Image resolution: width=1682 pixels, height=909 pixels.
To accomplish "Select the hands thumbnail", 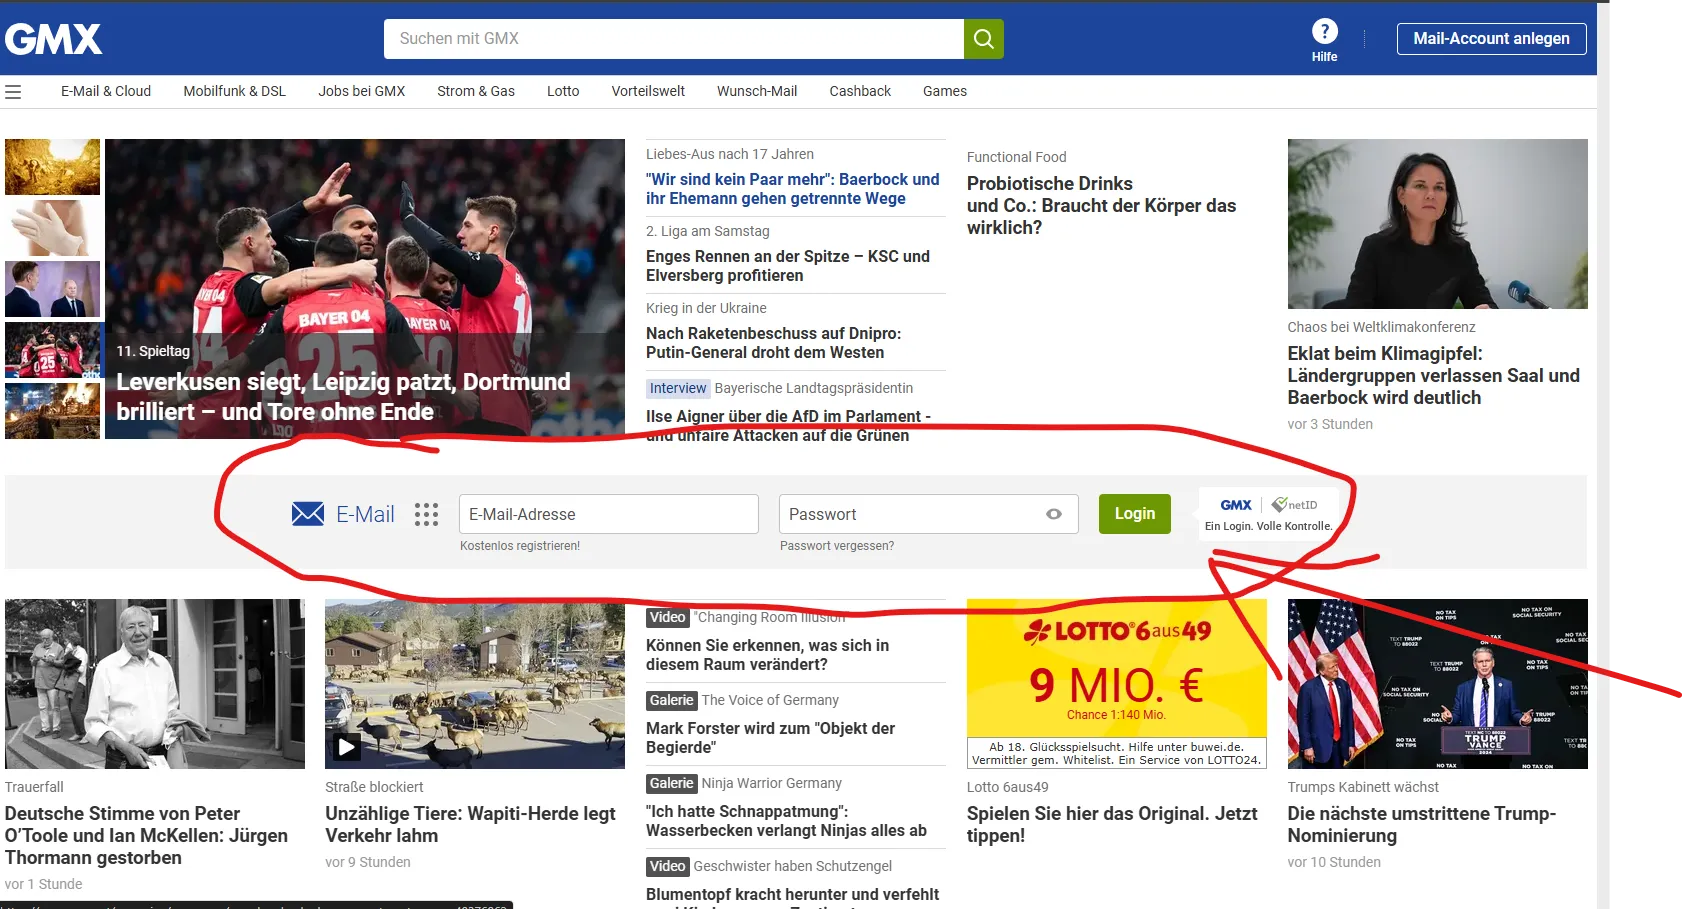I will click(x=53, y=228).
